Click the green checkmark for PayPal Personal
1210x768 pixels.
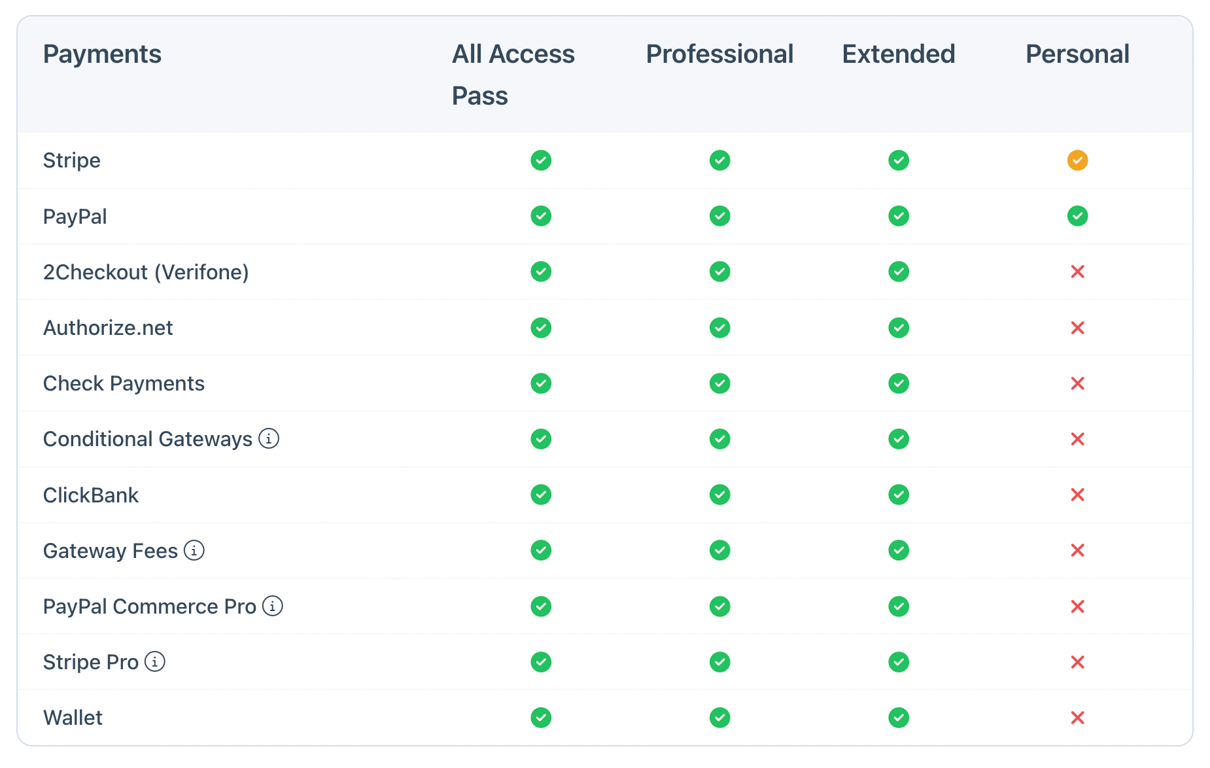click(1077, 216)
